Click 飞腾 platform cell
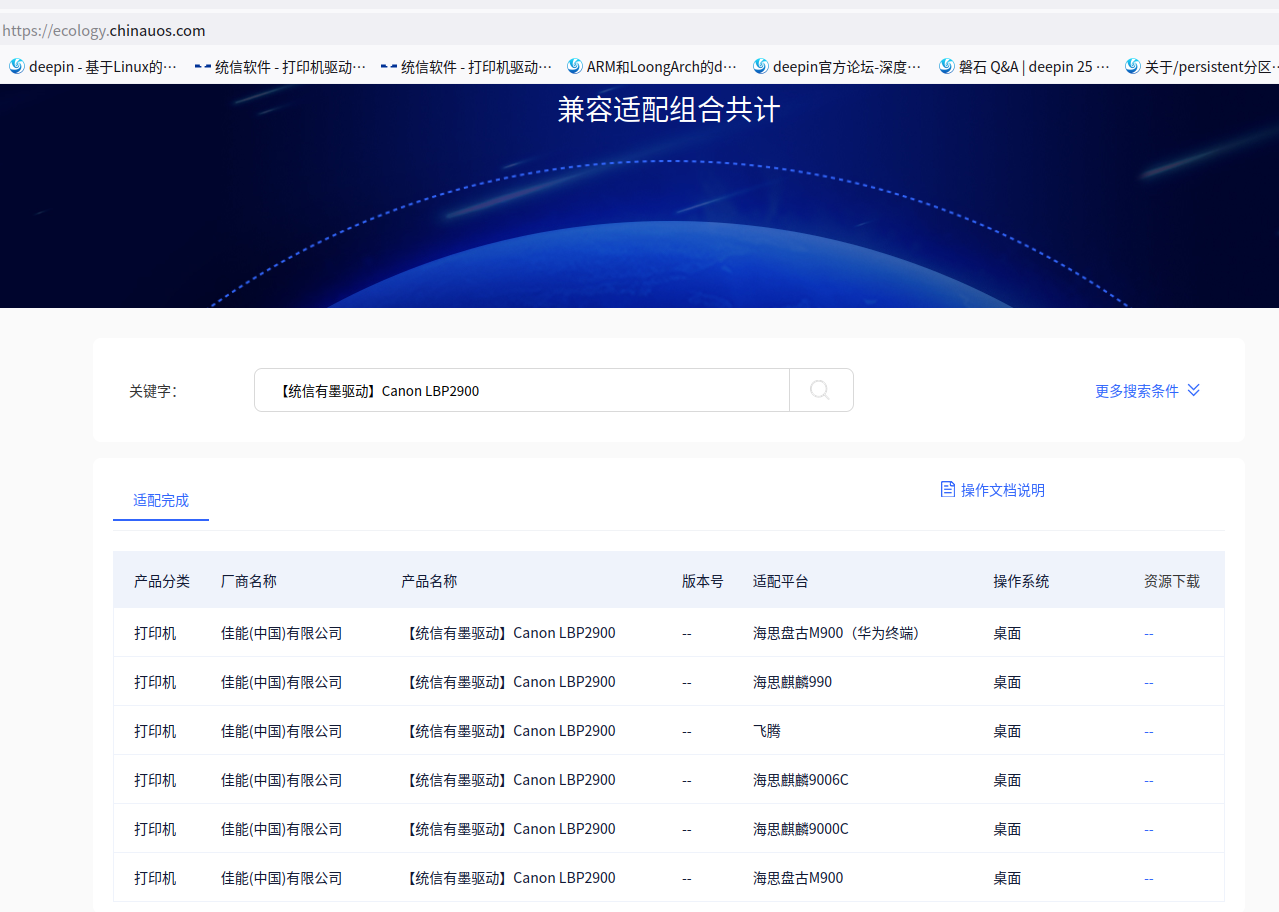 [x=767, y=731]
